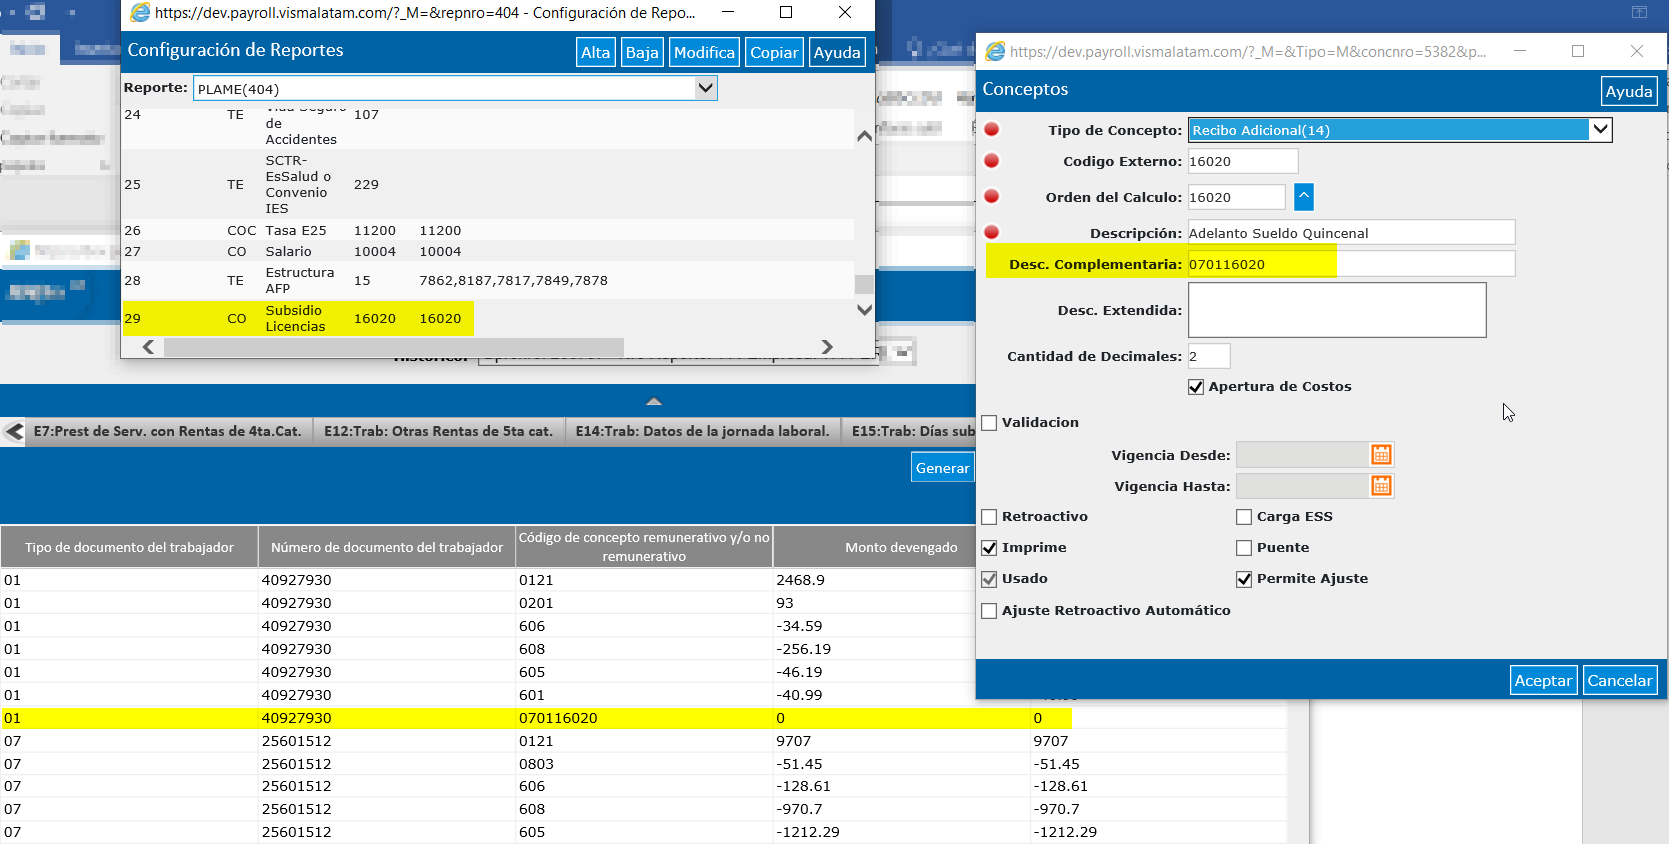Click scroll-down chevron in report configuration list
1669x844 pixels.
click(x=865, y=310)
